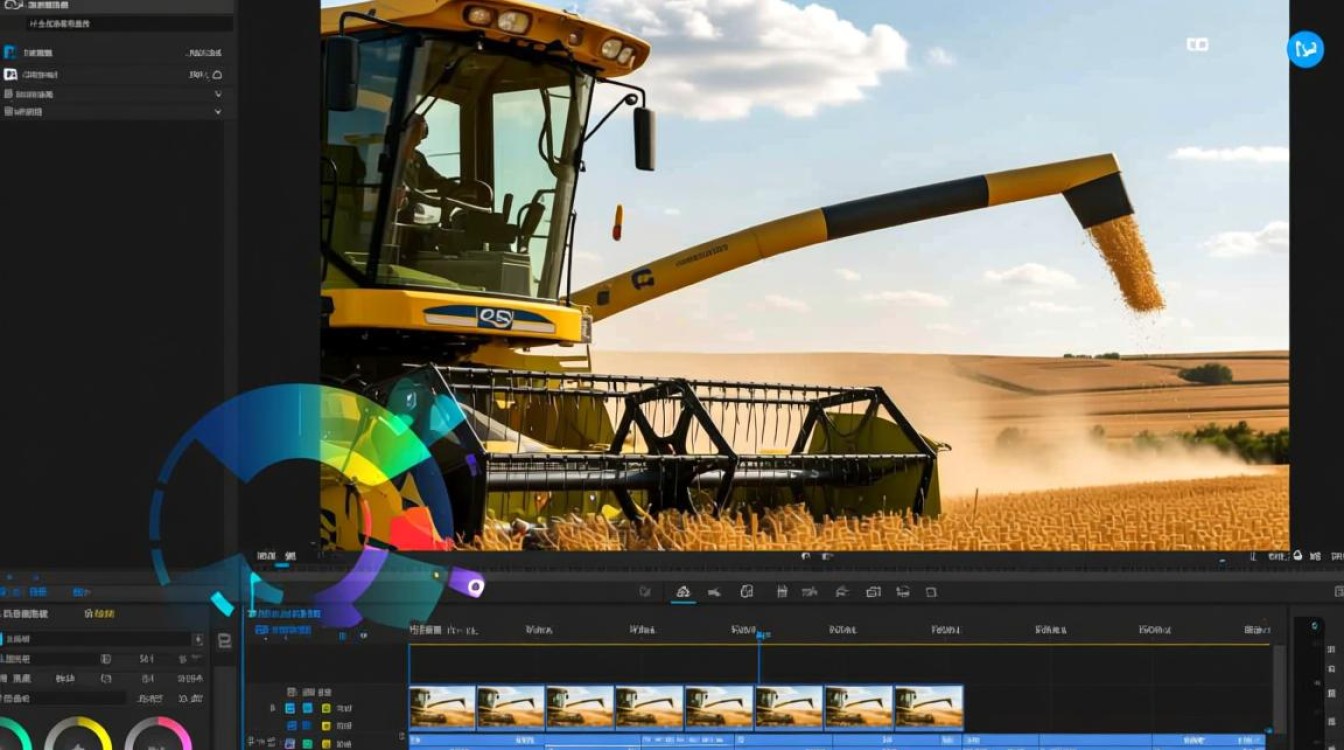Image resolution: width=1344 pixels, height=750 pixels.
Task: Adjust the pink color wheel
Action: pyautogui.click(x=158, y=734)
